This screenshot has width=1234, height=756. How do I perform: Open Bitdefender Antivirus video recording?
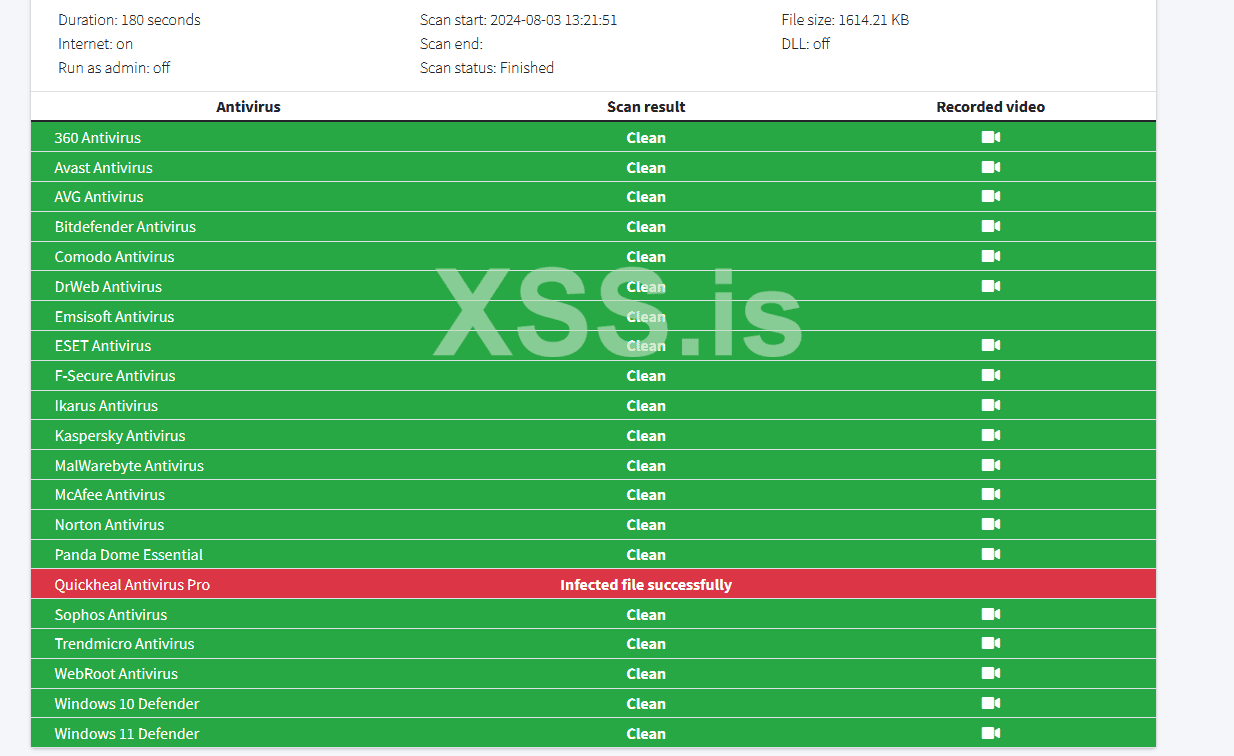click(x=990, y=227)
